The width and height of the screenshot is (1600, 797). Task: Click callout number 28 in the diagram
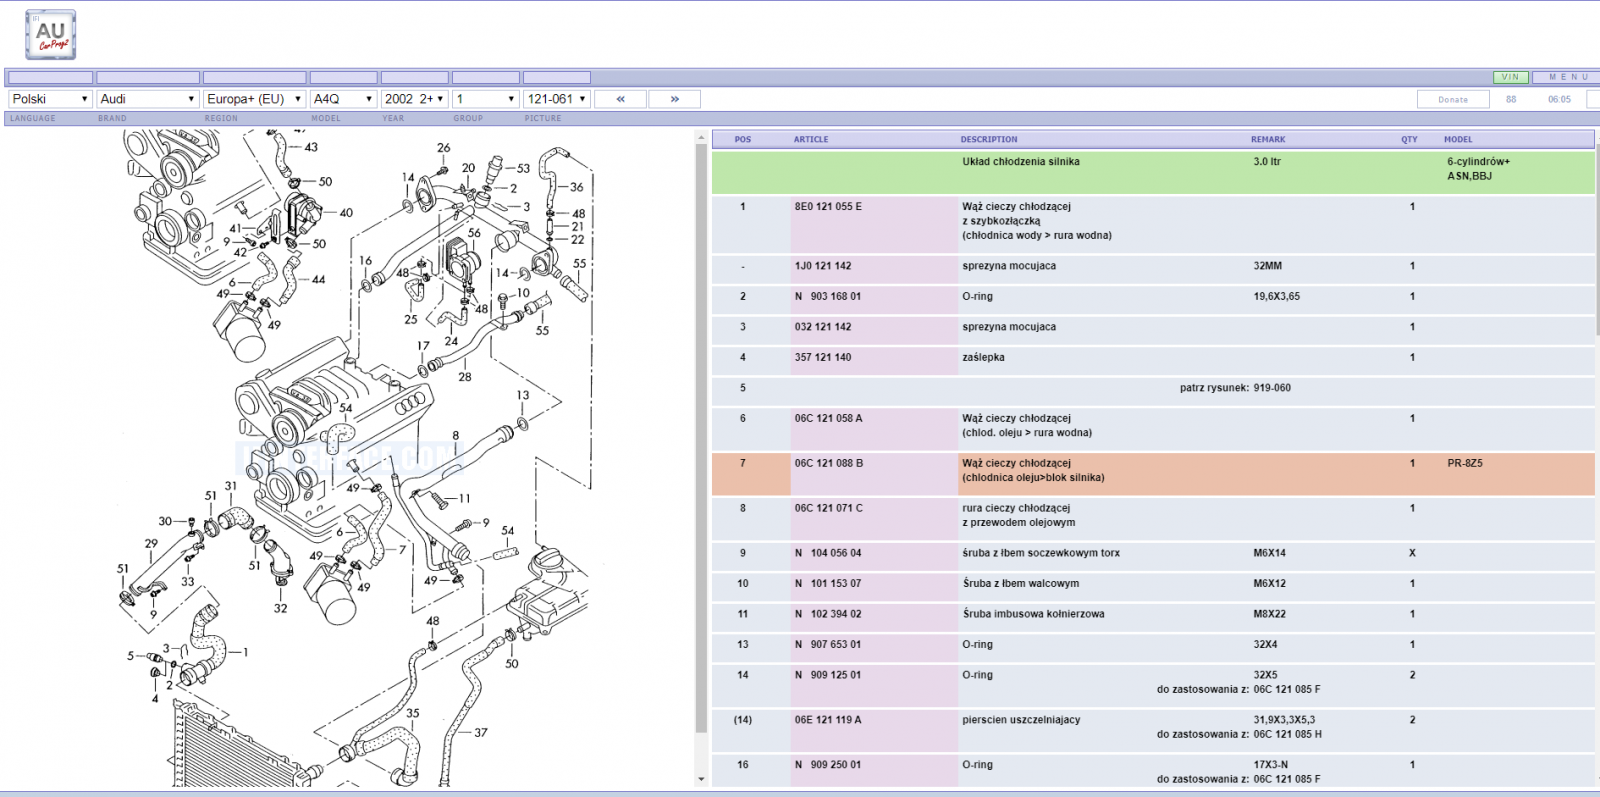tap(465, 377)
